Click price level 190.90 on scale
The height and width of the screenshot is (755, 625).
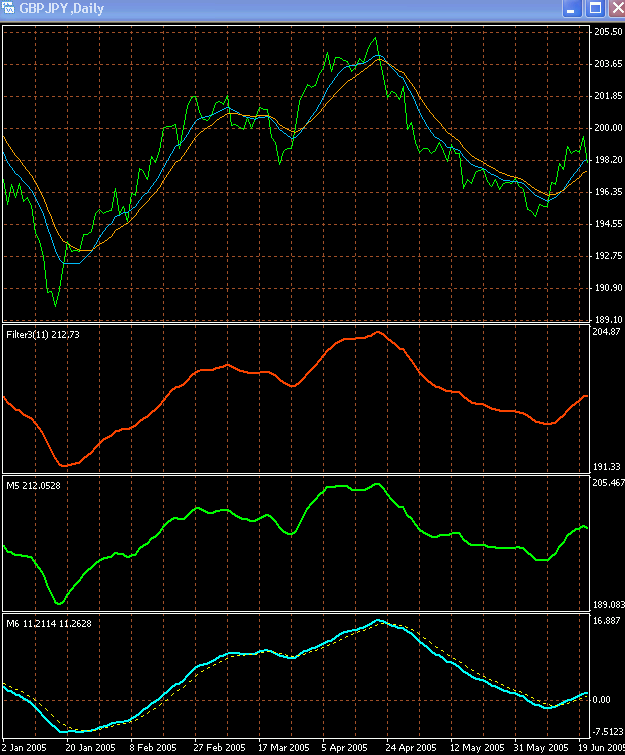[x=608, y=287]
